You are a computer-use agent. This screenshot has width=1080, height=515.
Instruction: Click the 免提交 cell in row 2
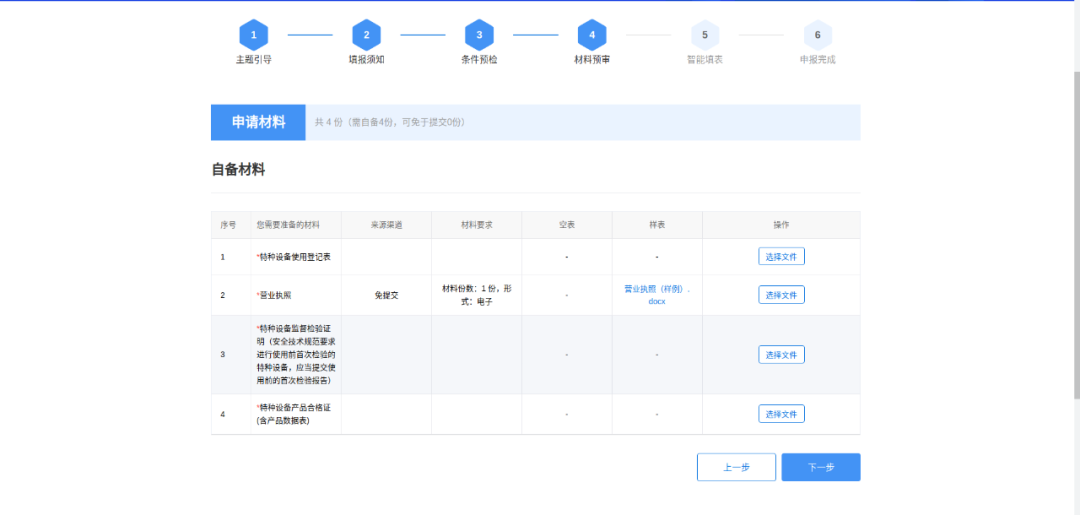[x=386, y=295]
